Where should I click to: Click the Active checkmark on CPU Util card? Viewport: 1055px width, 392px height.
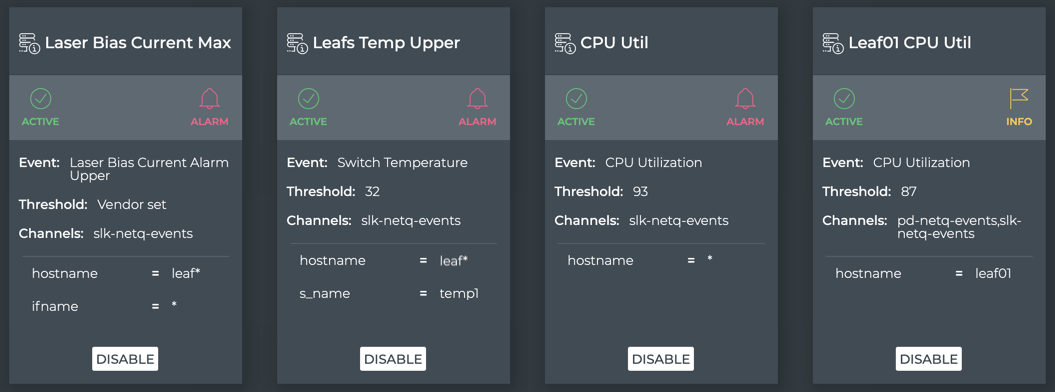tap(576, 99)
